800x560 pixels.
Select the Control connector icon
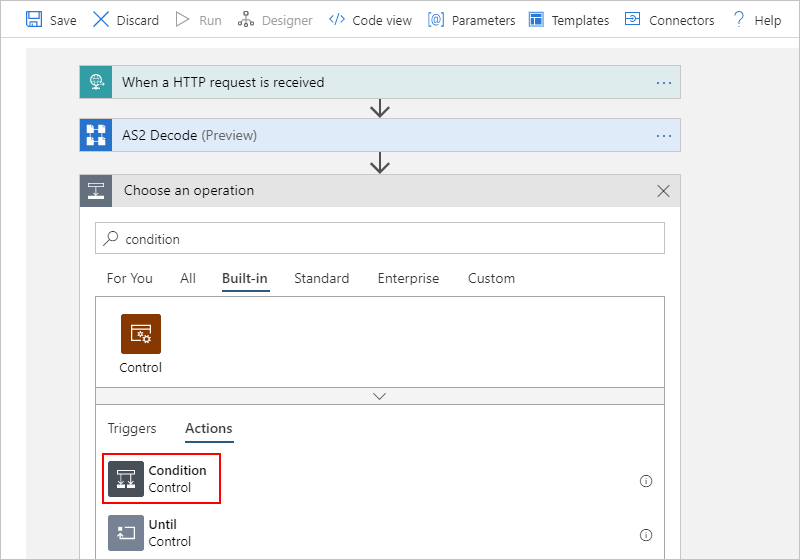click(x=141, y=334)
